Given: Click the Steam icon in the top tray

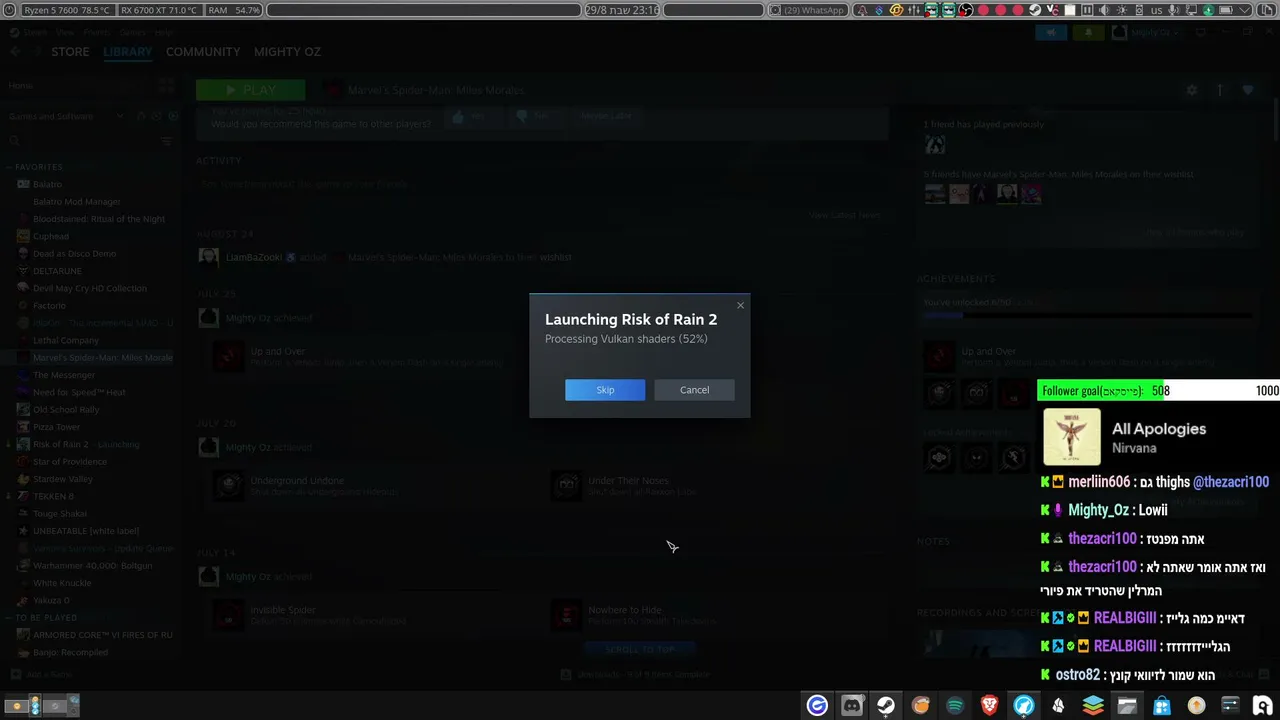Looking at the screenshot, I should pos(1035,10).
